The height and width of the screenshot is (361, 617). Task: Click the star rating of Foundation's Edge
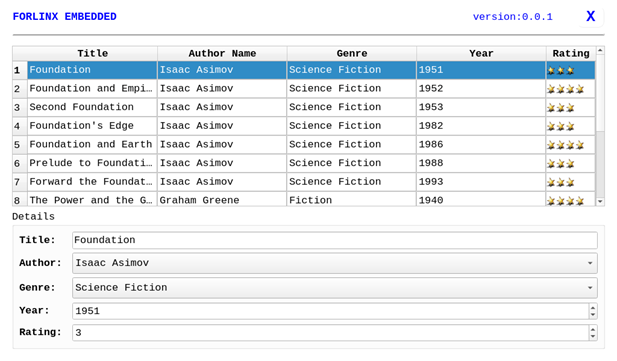(571, 126)
